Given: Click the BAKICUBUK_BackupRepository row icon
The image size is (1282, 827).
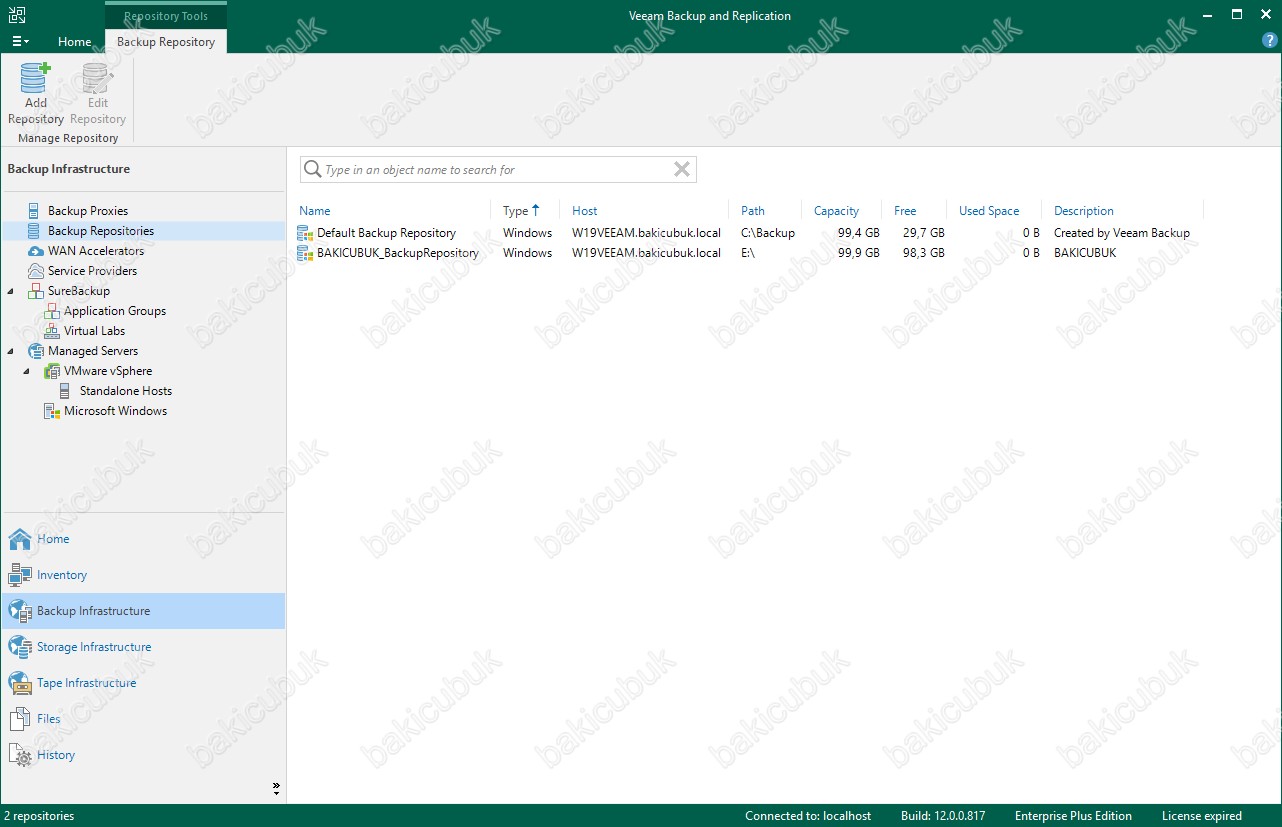Looking at the screenshot, I should (x=305, y=253).
